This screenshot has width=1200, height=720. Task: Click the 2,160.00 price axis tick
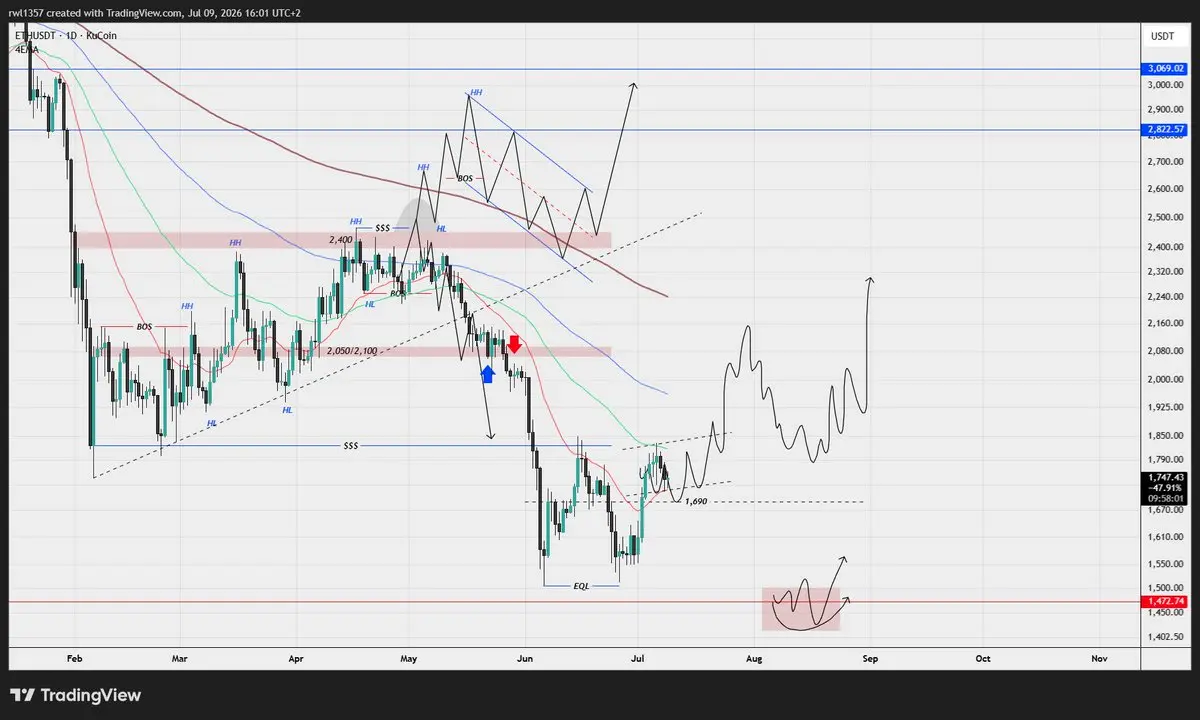pos(1166,324)
